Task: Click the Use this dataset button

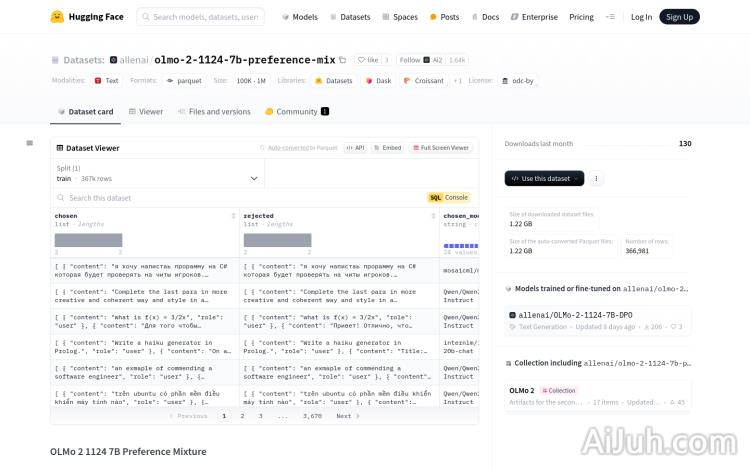Action: tap(544, 178)
